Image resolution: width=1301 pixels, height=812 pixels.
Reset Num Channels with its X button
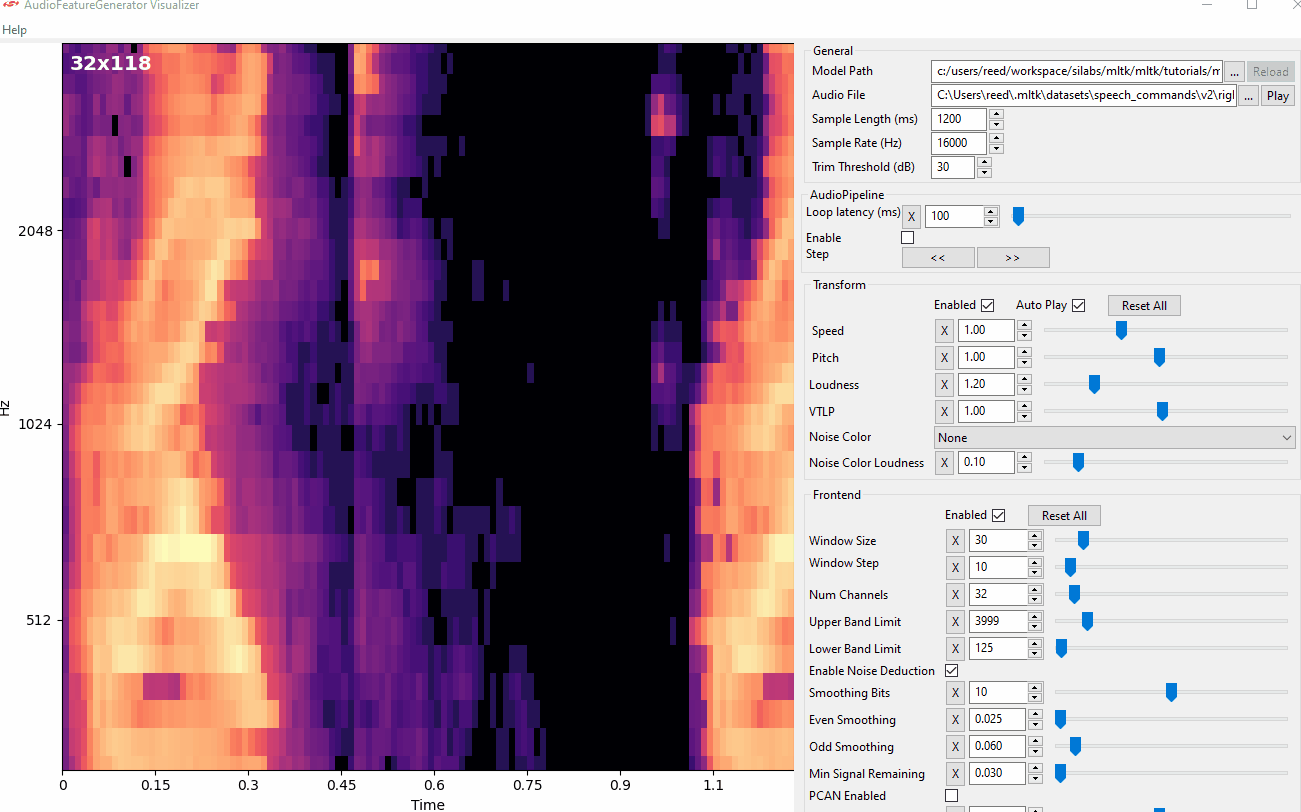point(955,594)
